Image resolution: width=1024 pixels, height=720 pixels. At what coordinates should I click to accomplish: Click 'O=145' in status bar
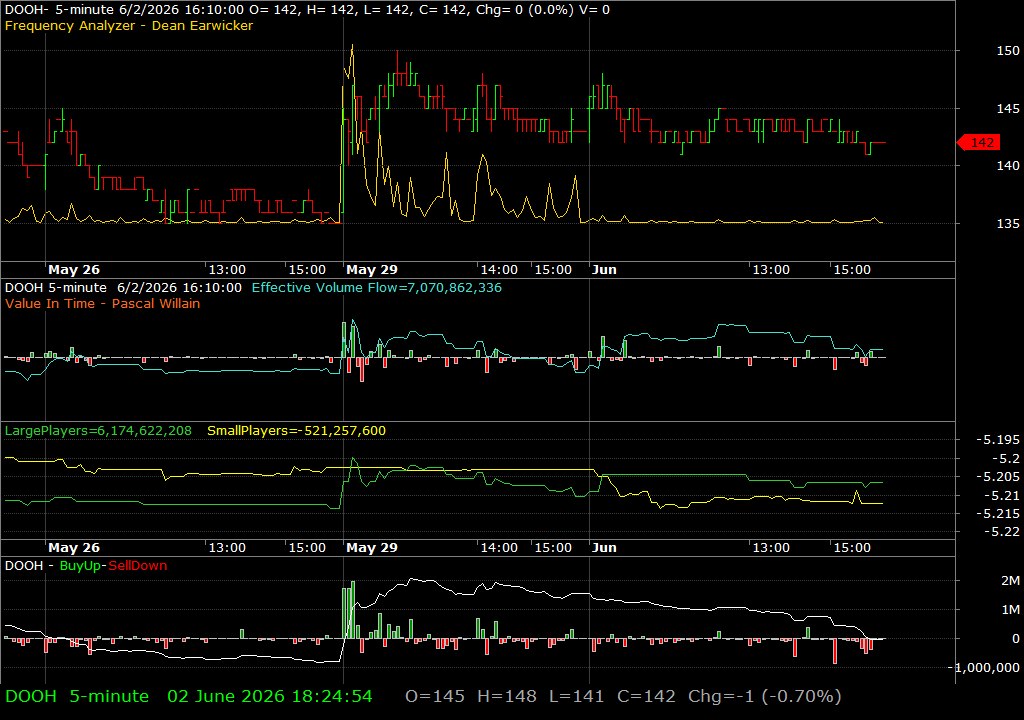pyautogui.click(x=435, y=696)
